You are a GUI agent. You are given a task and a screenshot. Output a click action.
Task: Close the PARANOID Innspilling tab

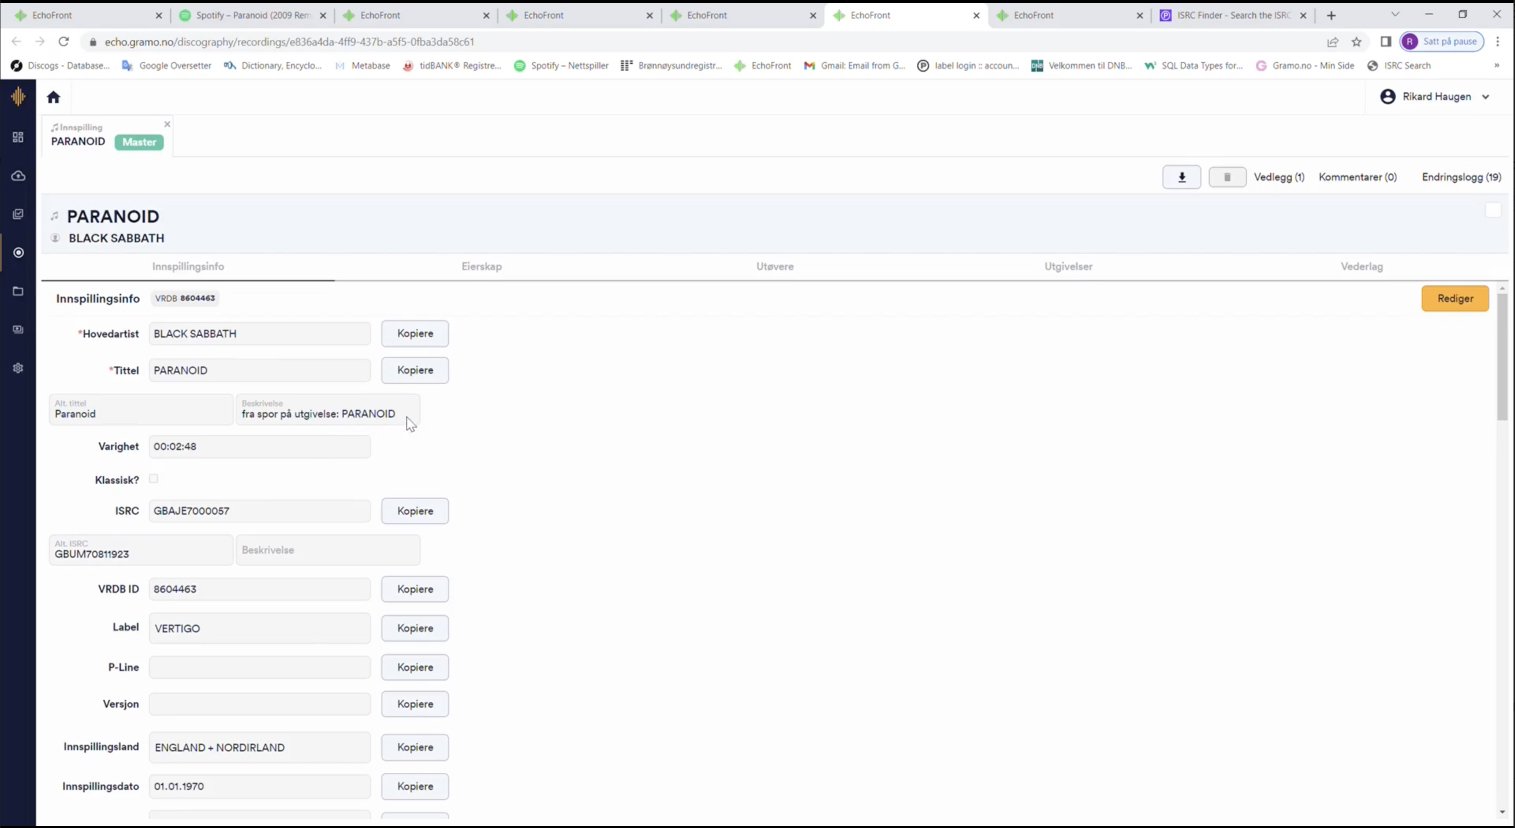pyautogui.click(x=167, y=124)
